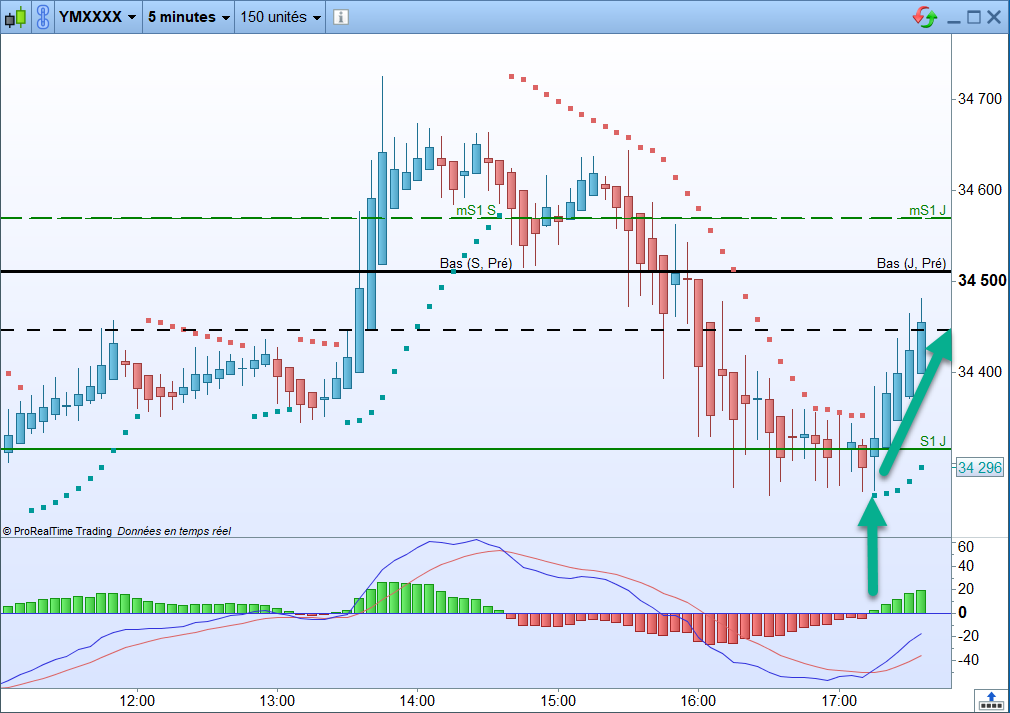Close the chart window
The image size is (1010, 713).
tap(994, 17)
